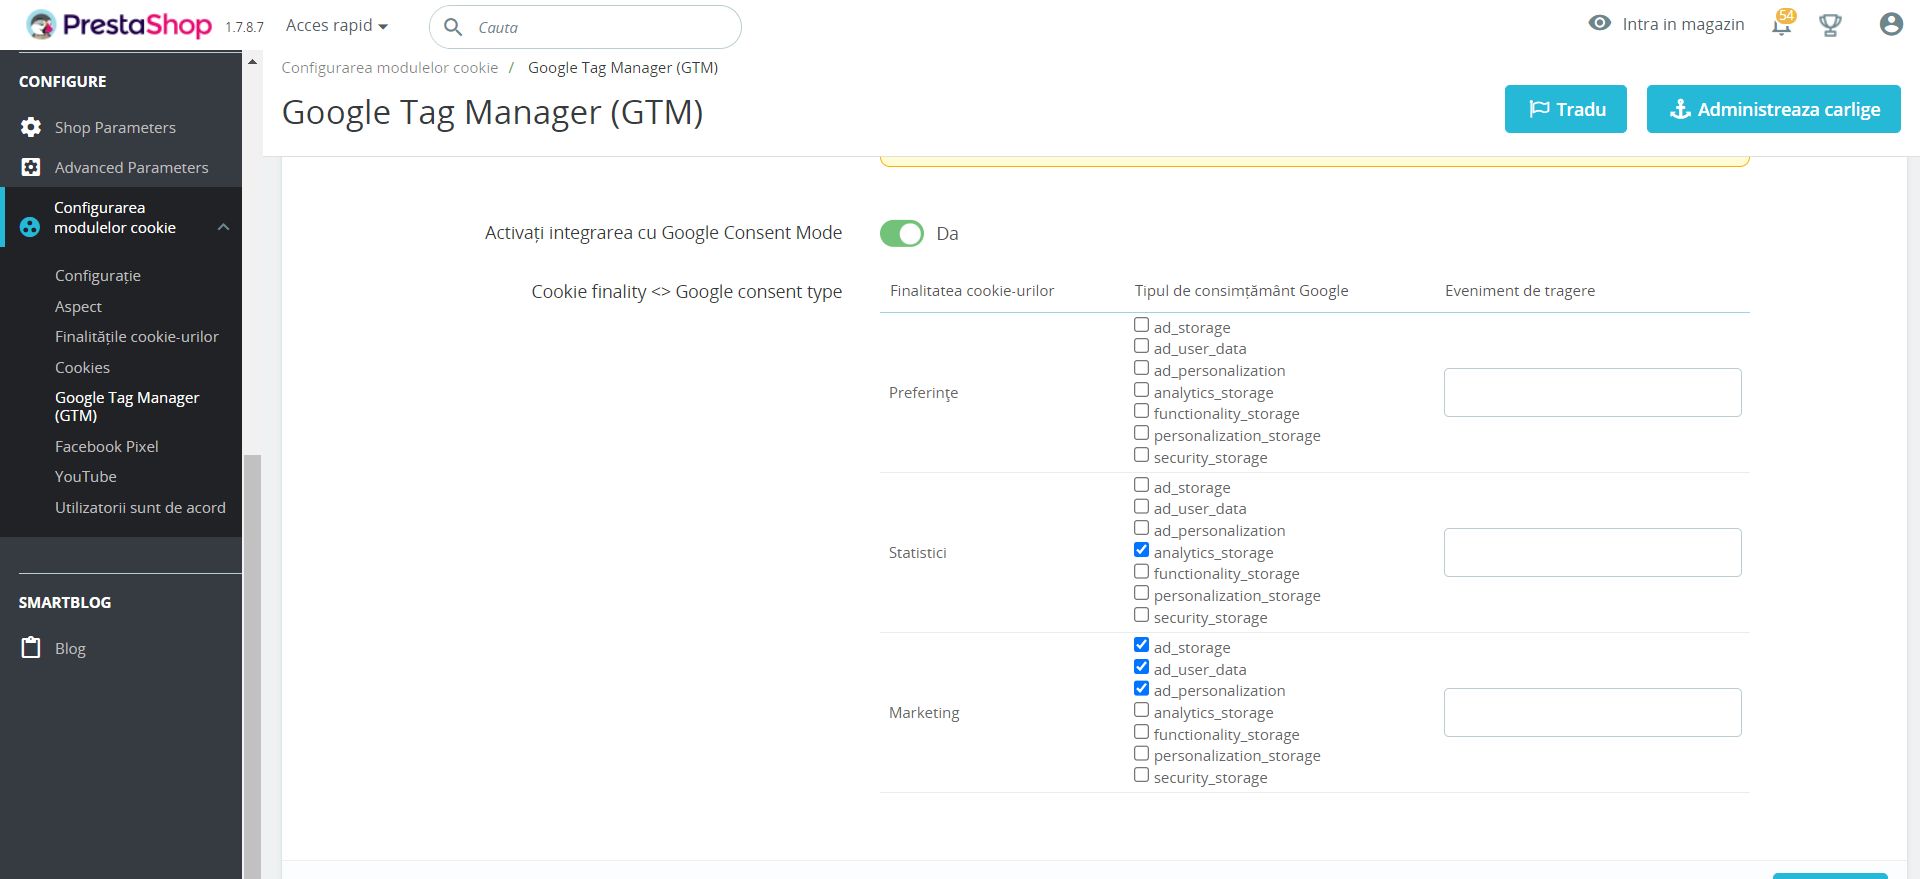Viewport: 1920px width, 879px height.
Task: Uncheck analytics_storage in the Statistici row
Action: coord(1141,550)
